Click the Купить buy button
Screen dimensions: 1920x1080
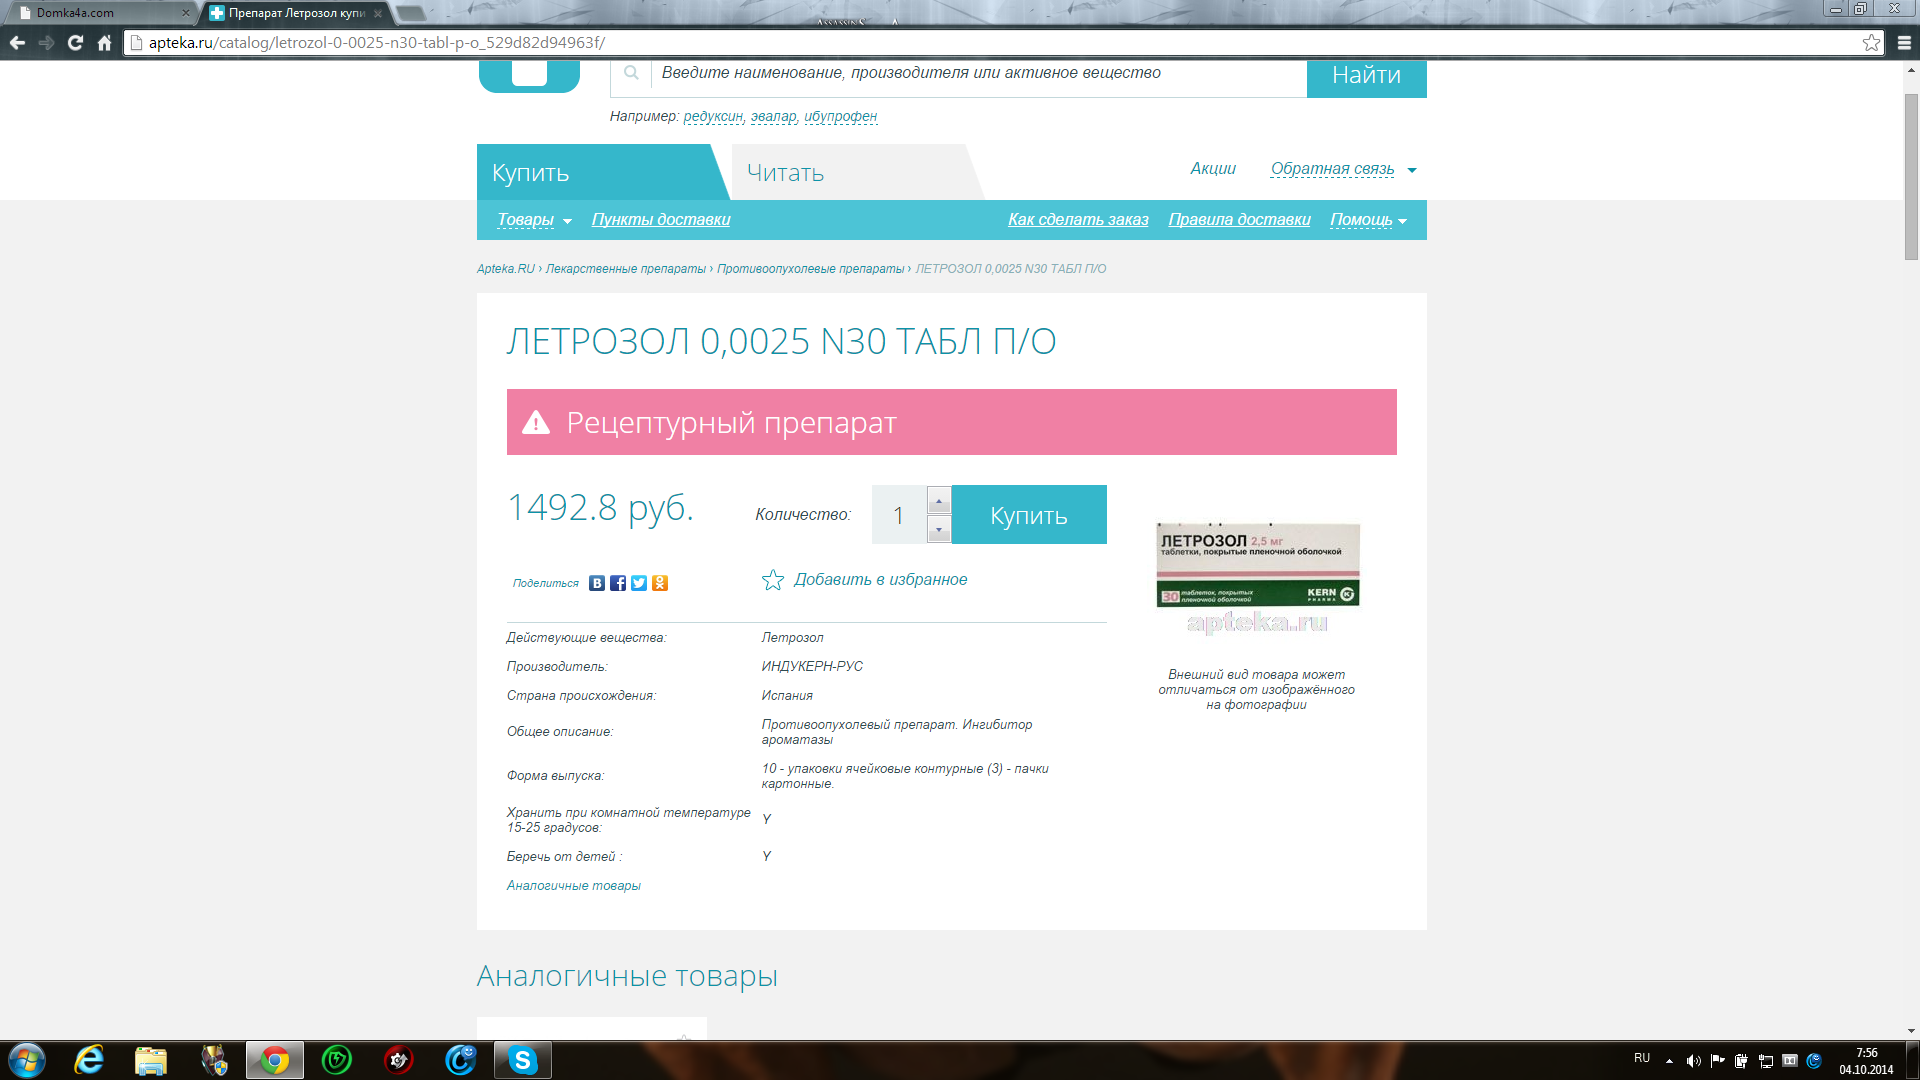click(x=1029, y=515)
